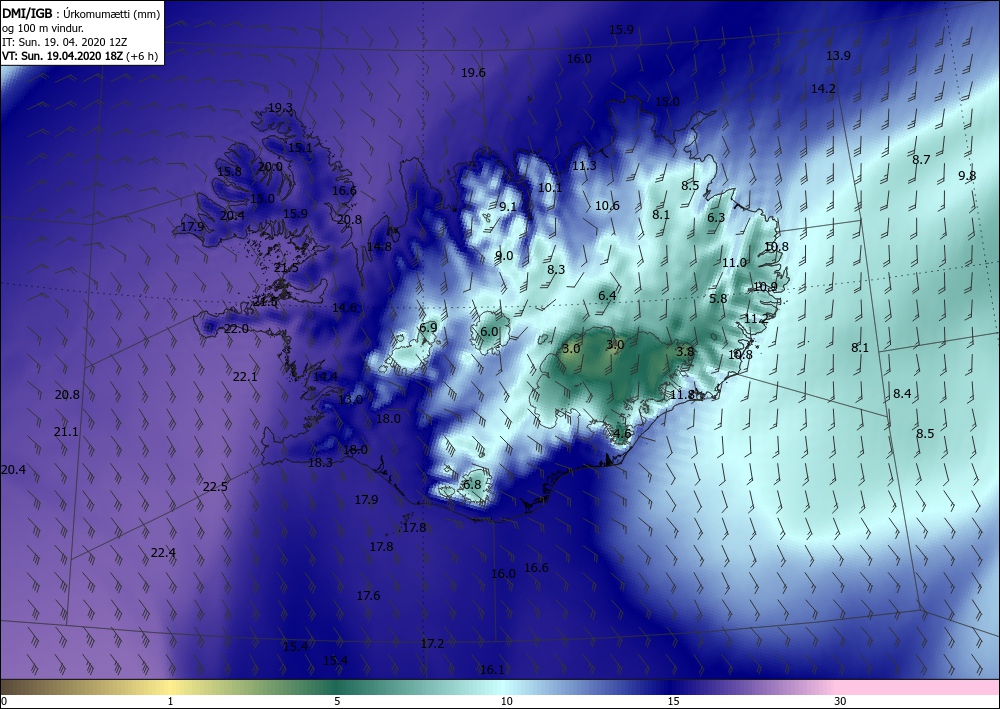
Task: Click the 4.6 value label
Action: tap(622, 434)
